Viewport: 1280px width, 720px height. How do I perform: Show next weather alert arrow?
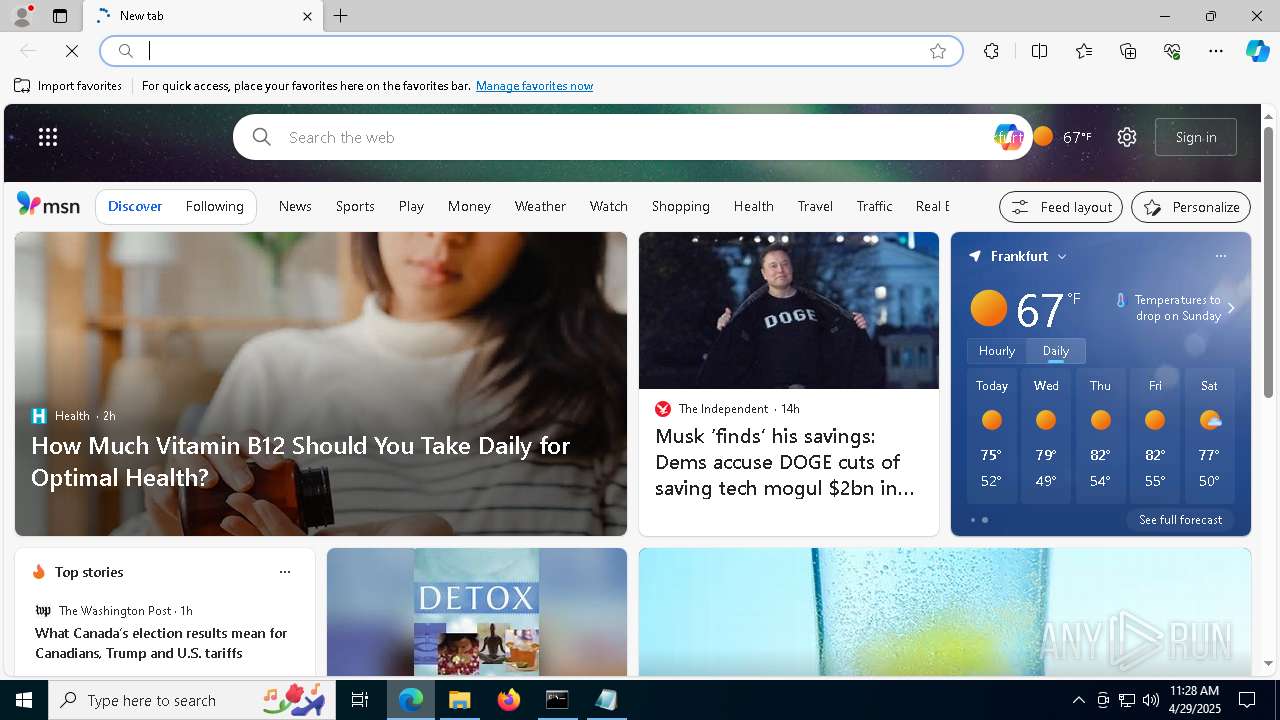[1231, 308]
